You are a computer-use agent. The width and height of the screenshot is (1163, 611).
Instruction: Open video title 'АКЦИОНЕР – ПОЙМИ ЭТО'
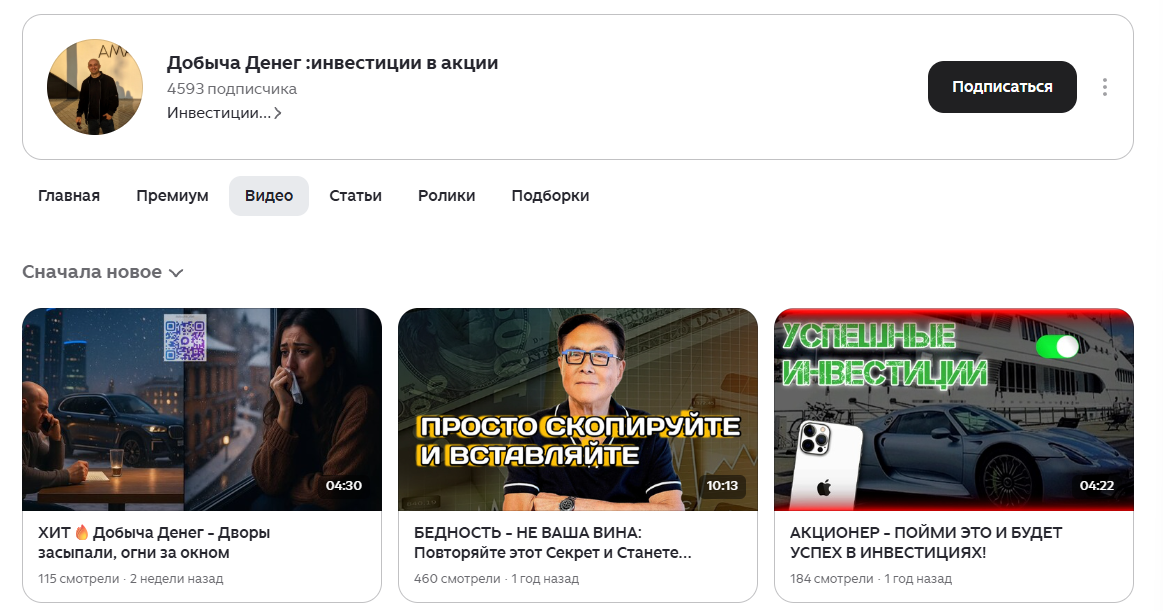(926, 543)
